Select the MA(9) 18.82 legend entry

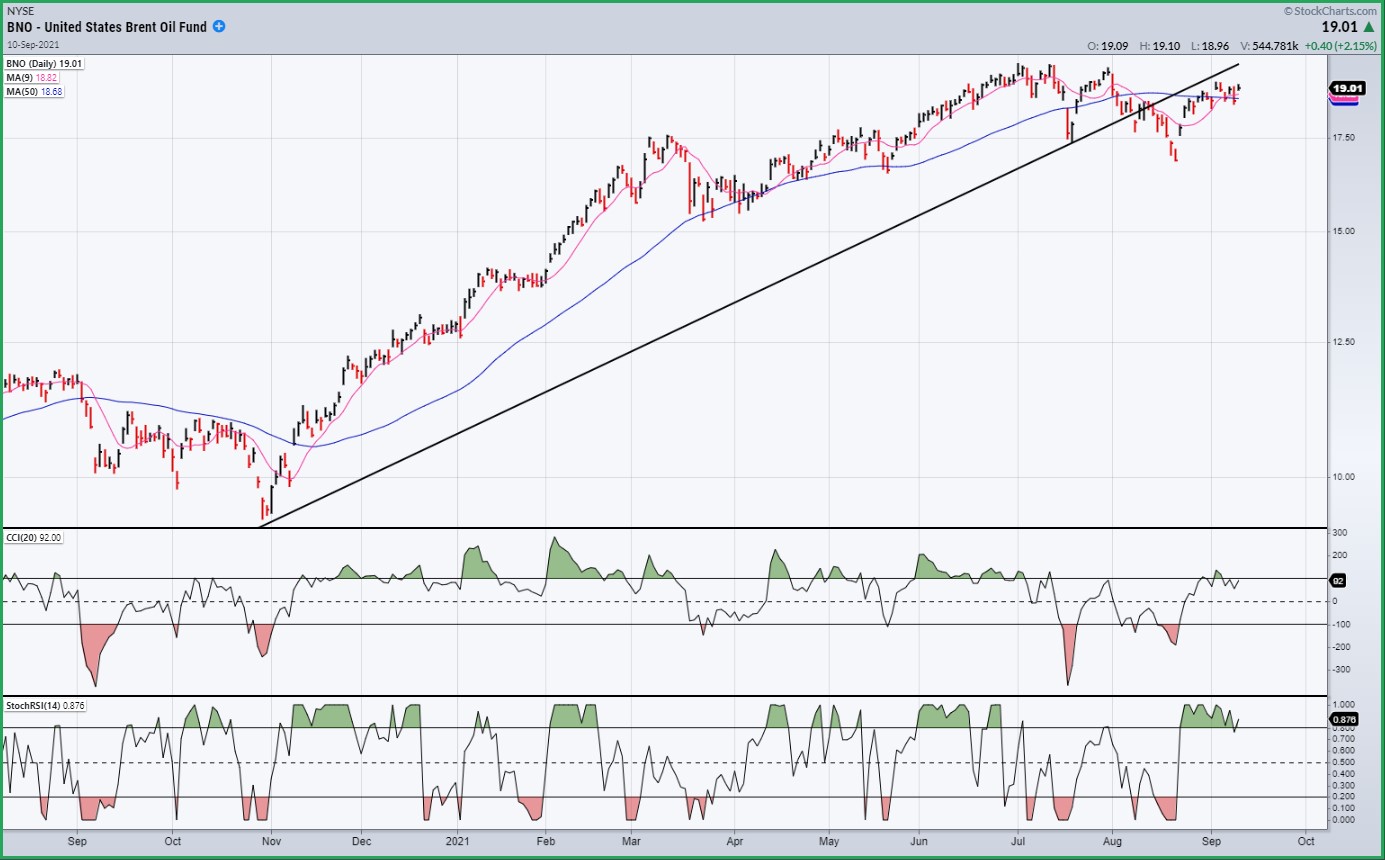(30, 77)
